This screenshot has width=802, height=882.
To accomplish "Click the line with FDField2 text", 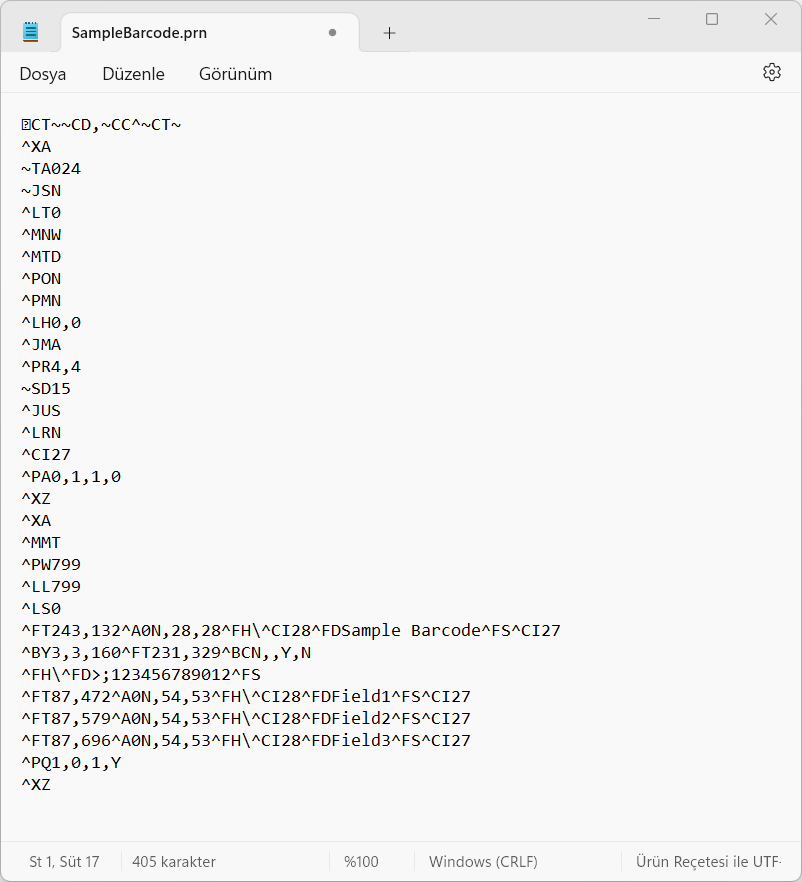I will click(245, 719).
